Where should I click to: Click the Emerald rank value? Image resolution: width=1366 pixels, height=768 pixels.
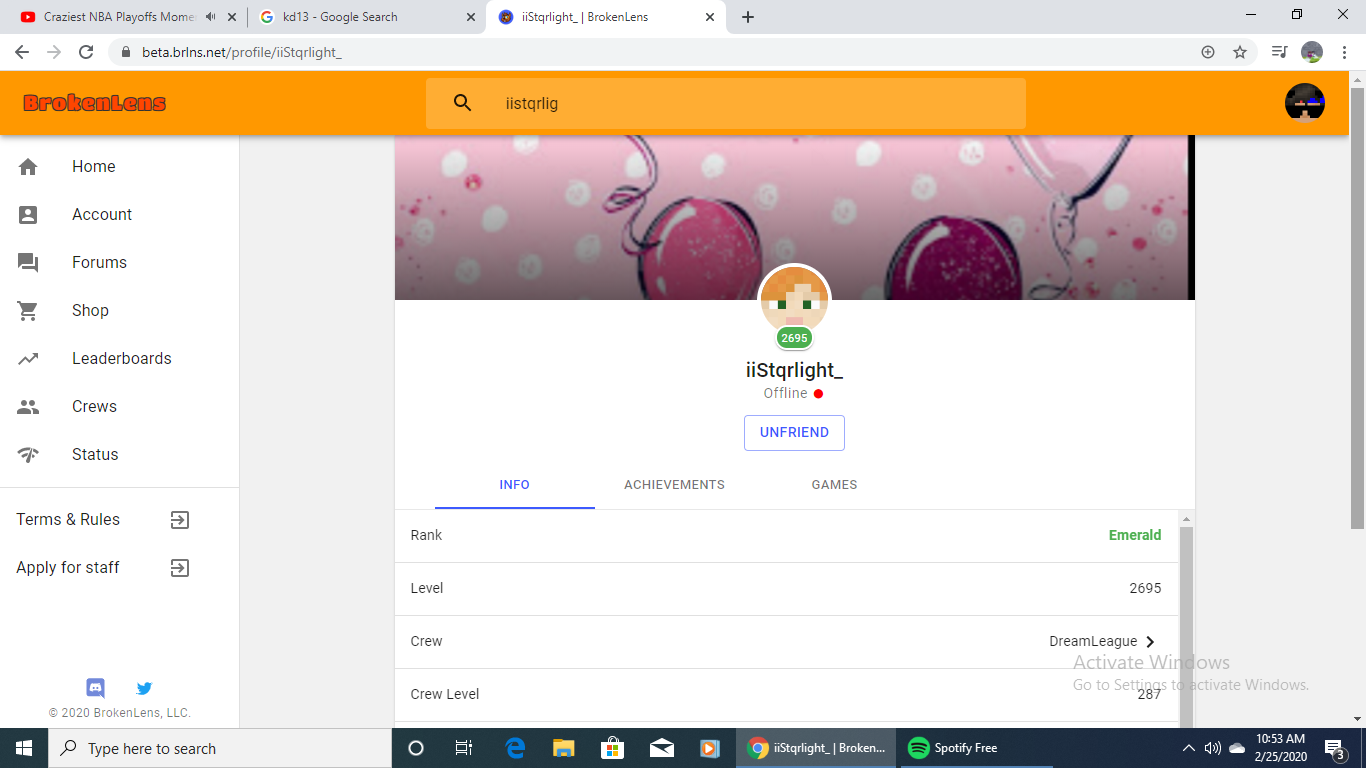(1135, 536)
